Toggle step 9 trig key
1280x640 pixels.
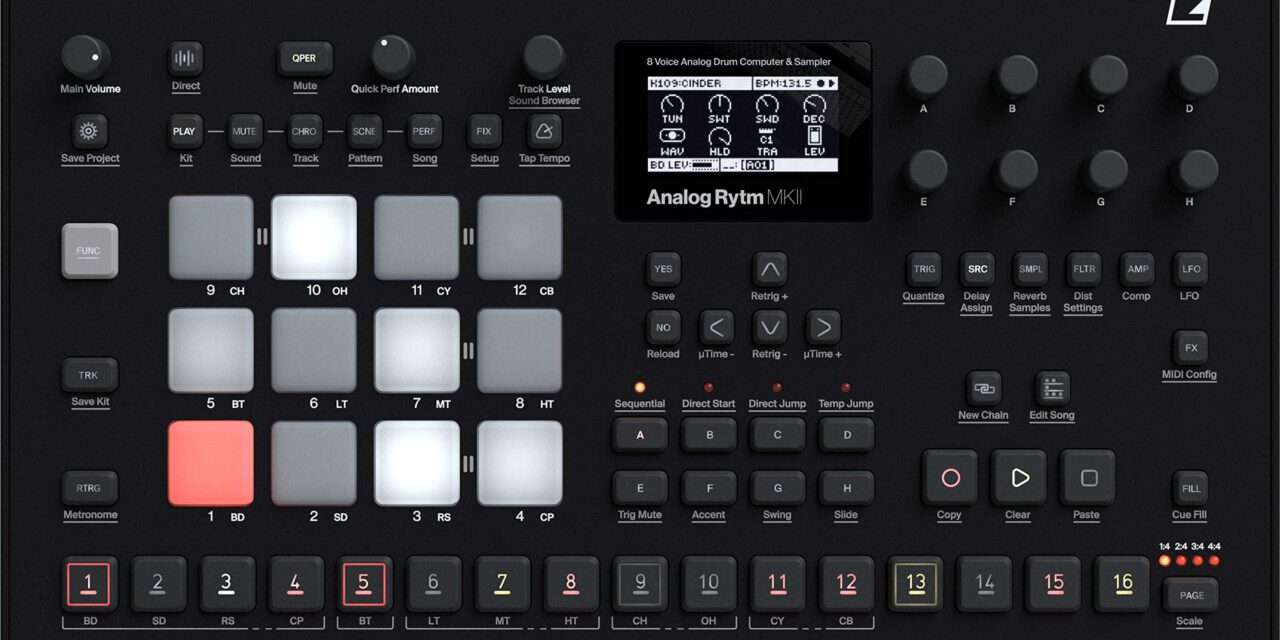tap(640, 583)
